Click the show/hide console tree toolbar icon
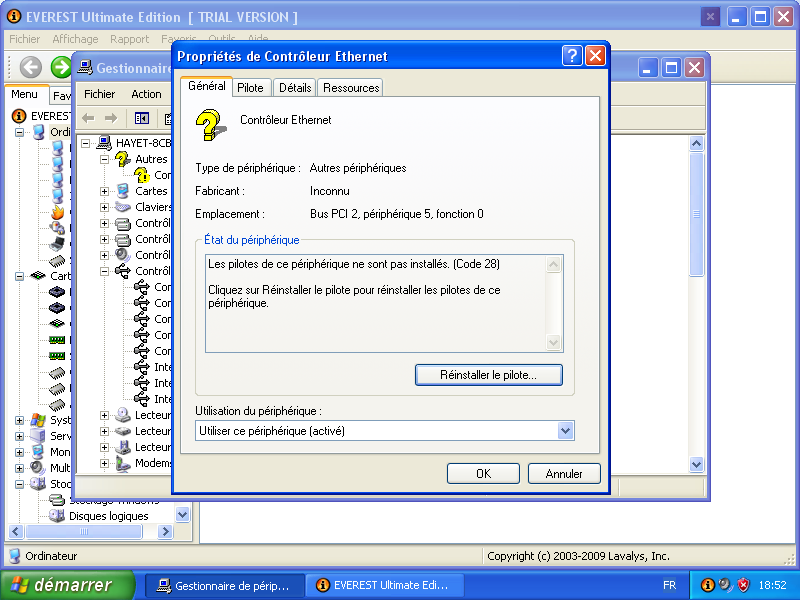Image resolution: width=800 pixels, height=600 pixels. pyautogui.click(x=142, y=118)
